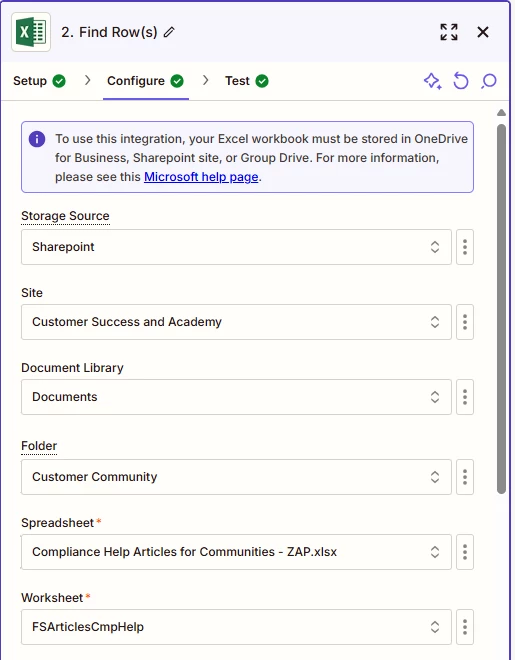Open the Folder Customer Community dropdown
The height and width of the screenshot is (660, 515).
(x=236, y=477)
